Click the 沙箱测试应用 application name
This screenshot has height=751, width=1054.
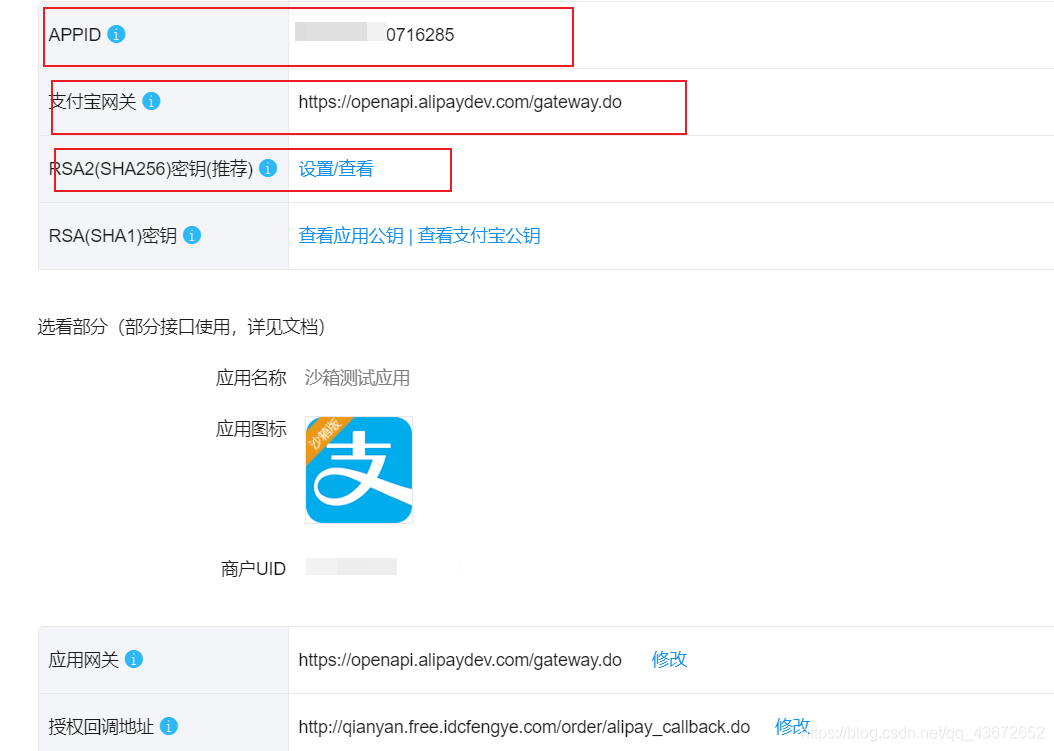[x=357, y=378]
